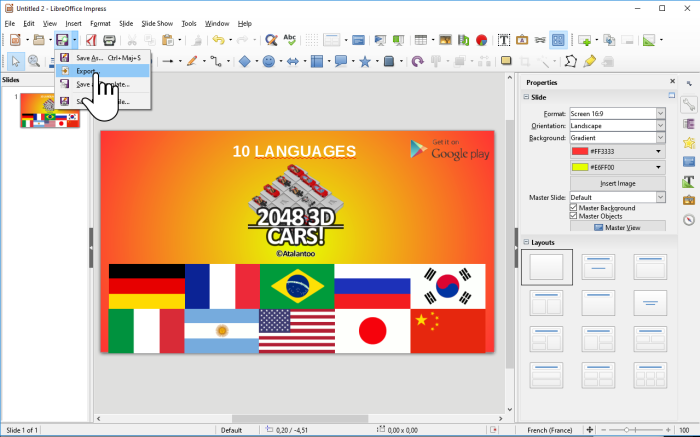Image resolution: width=700 pixels, height=437 pixels.
Task: Collapse the Slide section expander
Action: [x=526, y=97]
